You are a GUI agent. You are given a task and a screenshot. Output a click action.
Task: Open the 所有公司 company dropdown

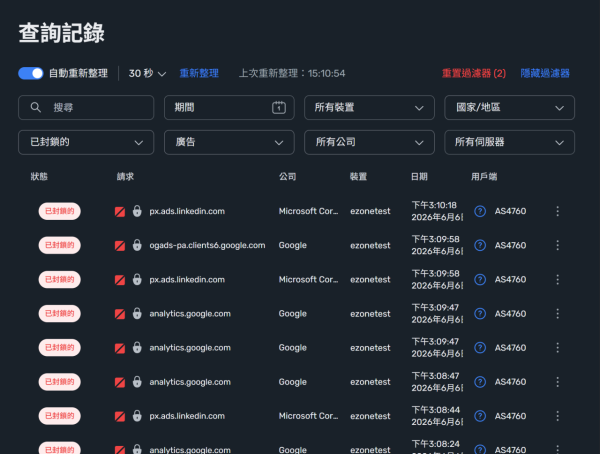point(369,142)
